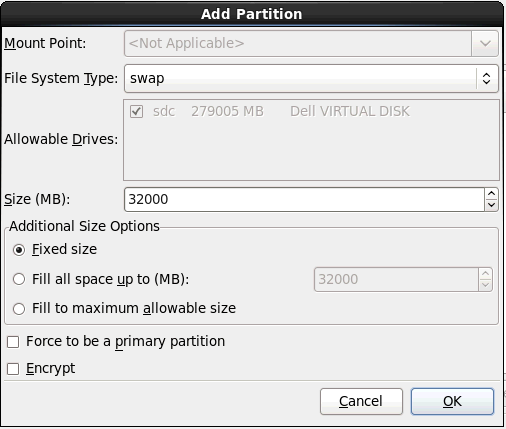The height and width of the screenshot is (429, 506).
Task: Click the fill-up-to 32000 value field
Action: pos(396,279)
